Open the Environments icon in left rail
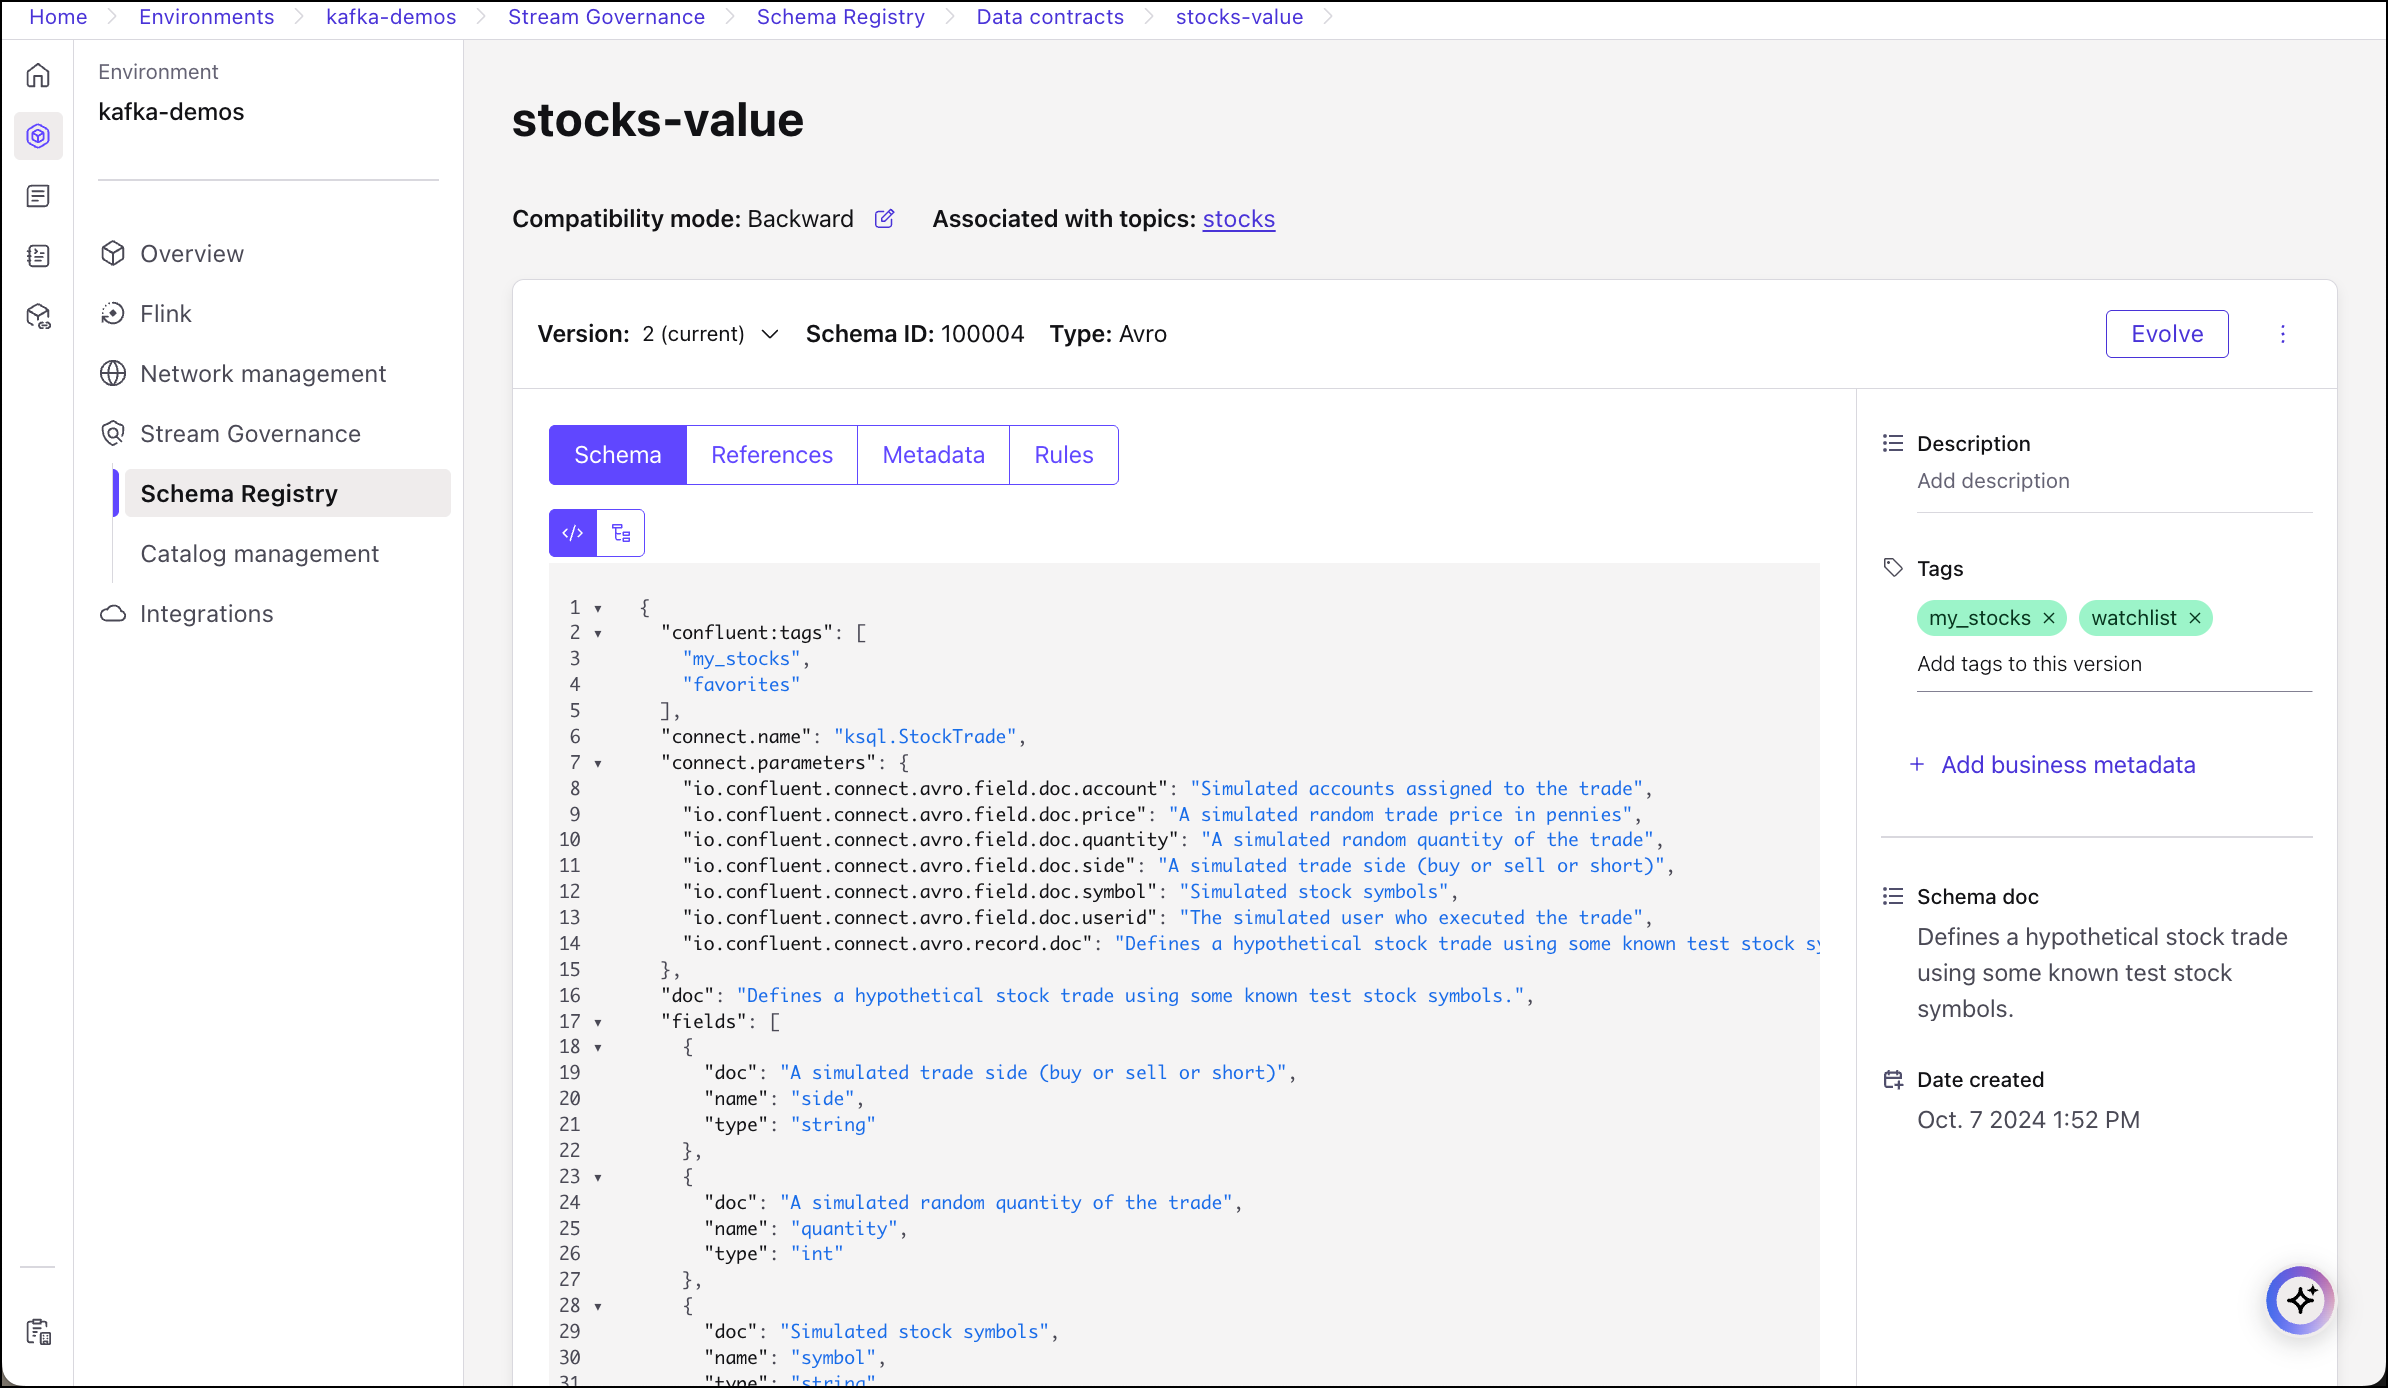 [x=38, y=136]
